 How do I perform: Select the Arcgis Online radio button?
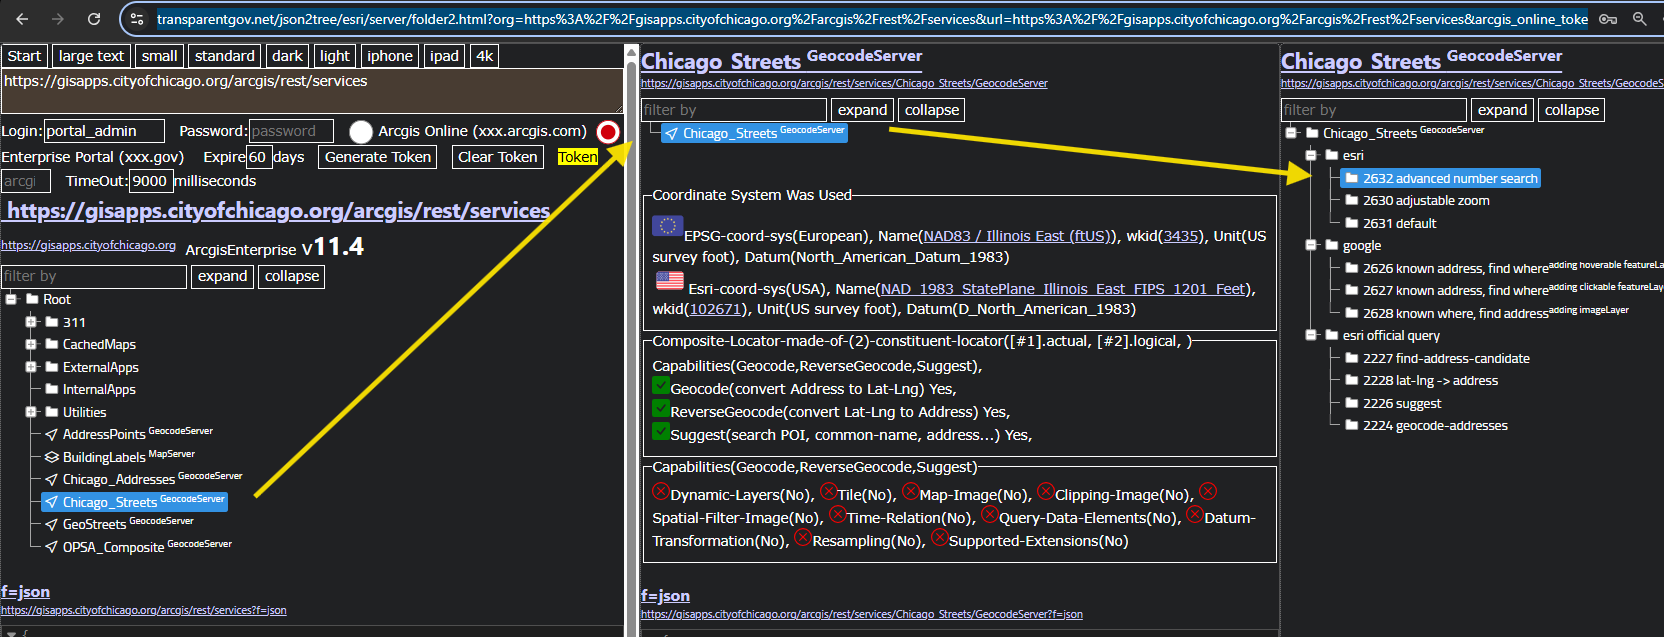coord(361,132)
